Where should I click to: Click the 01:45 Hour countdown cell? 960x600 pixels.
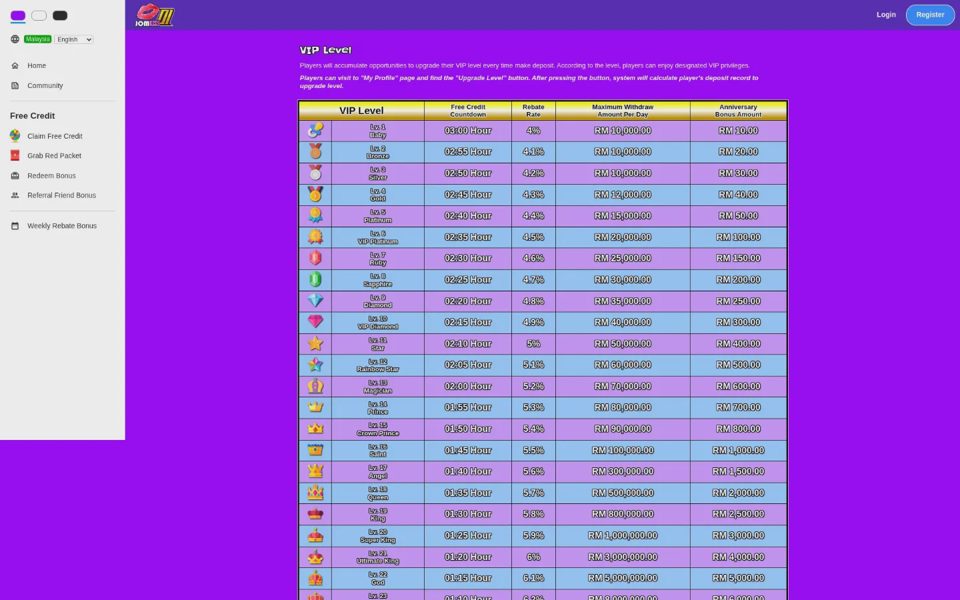pos(468,450)
